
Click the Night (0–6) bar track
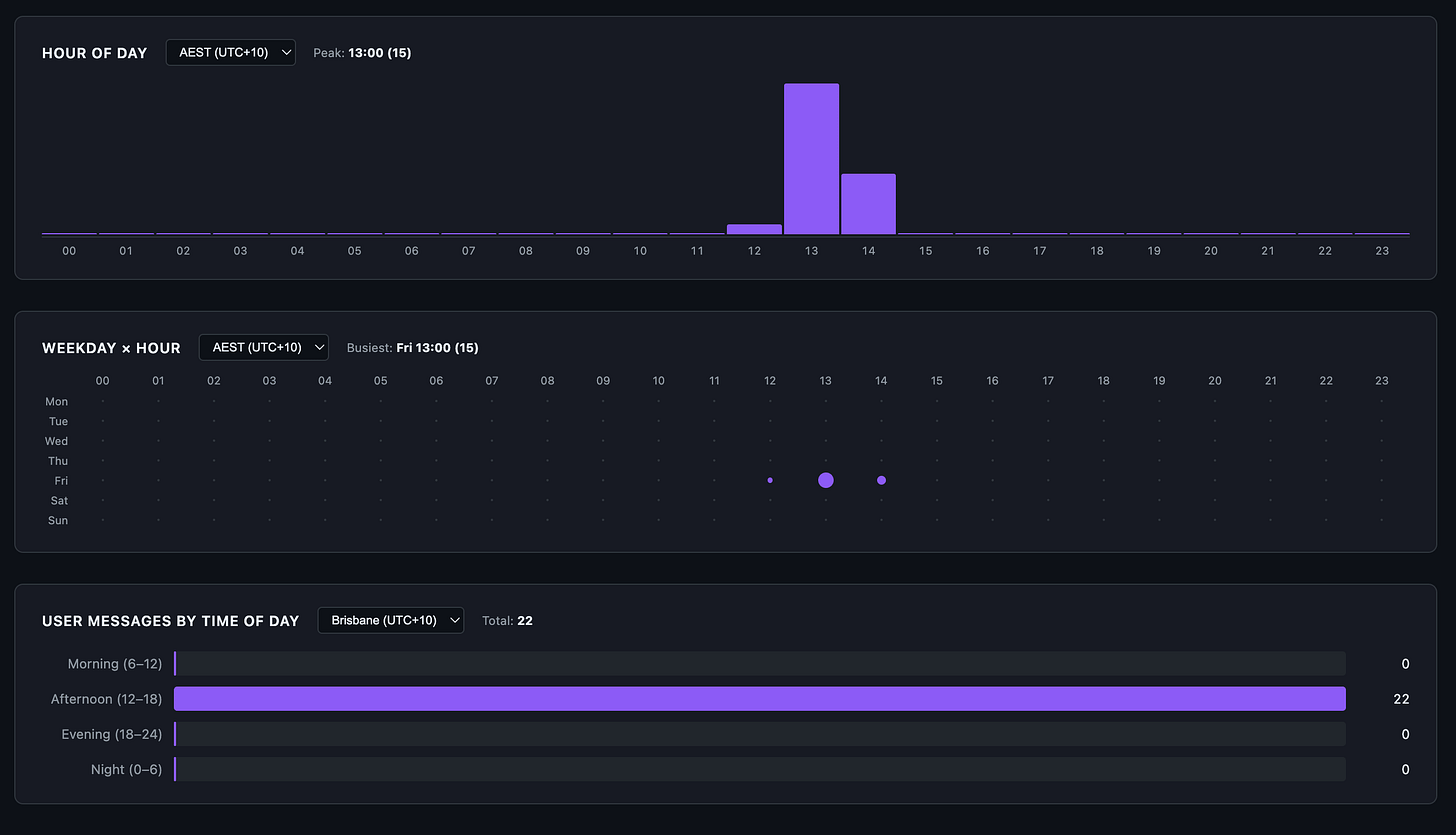tap(760, 769)
